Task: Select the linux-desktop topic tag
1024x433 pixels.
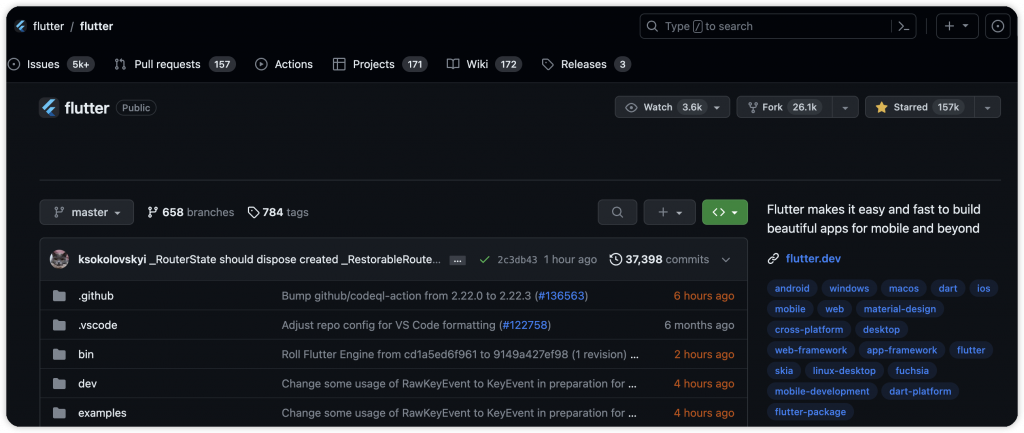Action: click(844, 371)
